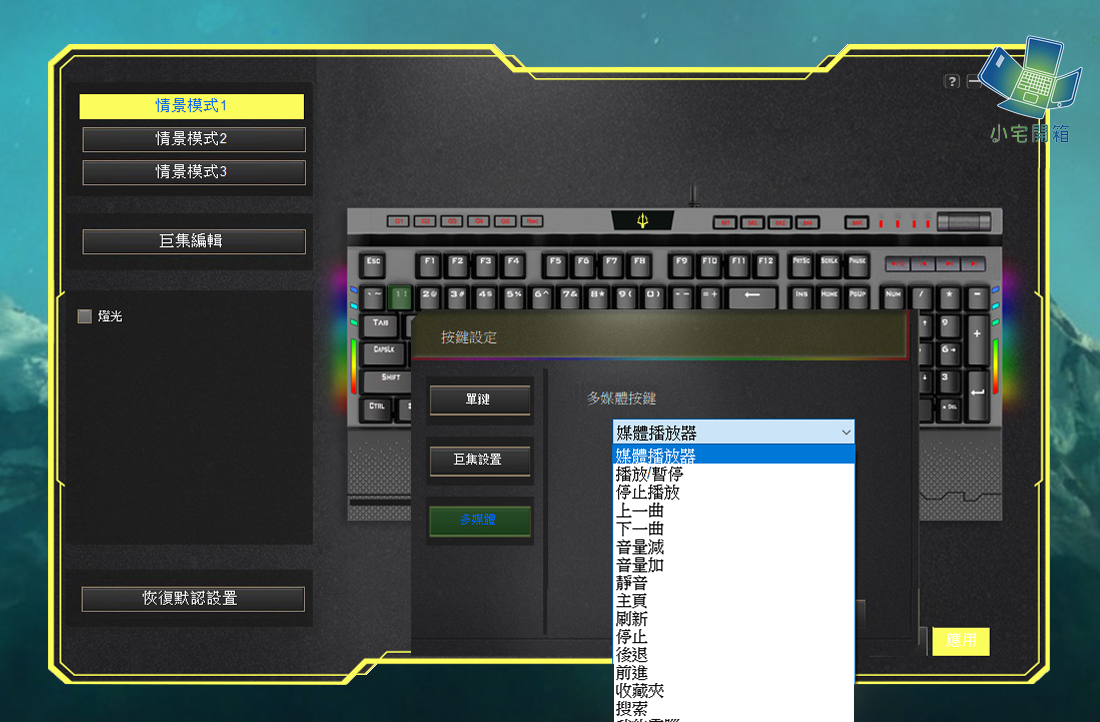The image size is (1100, 722).
Task: Choose 刷新 from the list
Action: [733, 619]
